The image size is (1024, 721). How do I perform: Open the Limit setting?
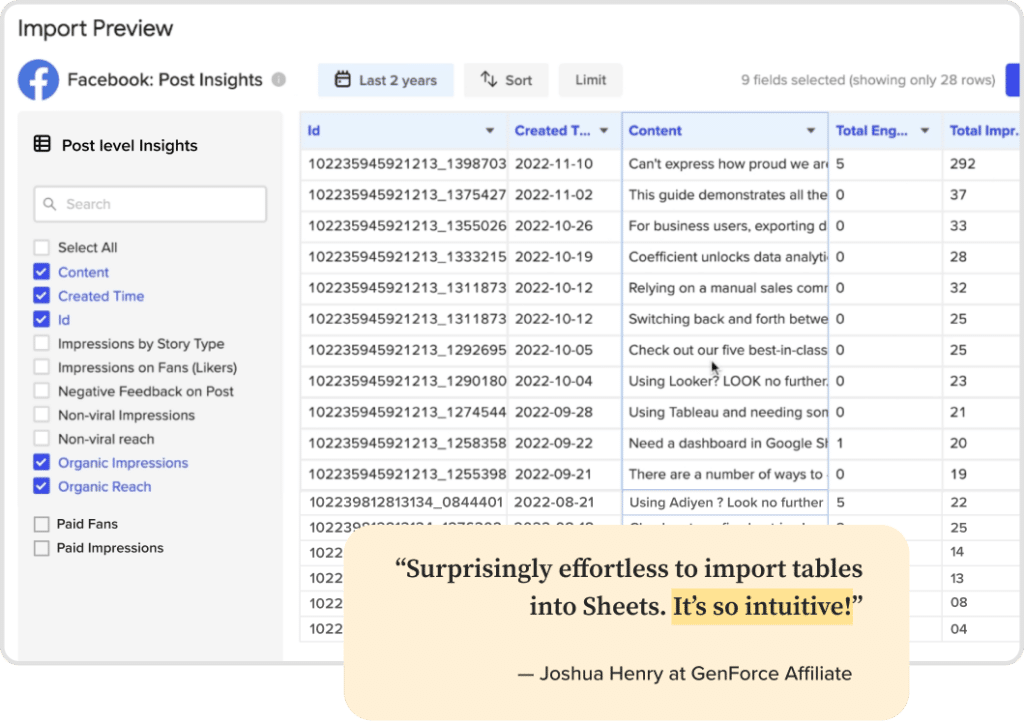point(590,80)
